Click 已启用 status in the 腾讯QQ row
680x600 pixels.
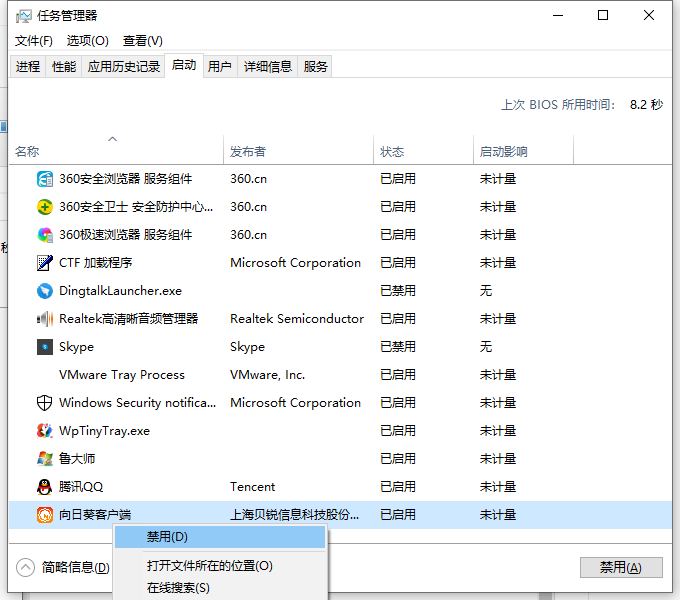(398, 487)
